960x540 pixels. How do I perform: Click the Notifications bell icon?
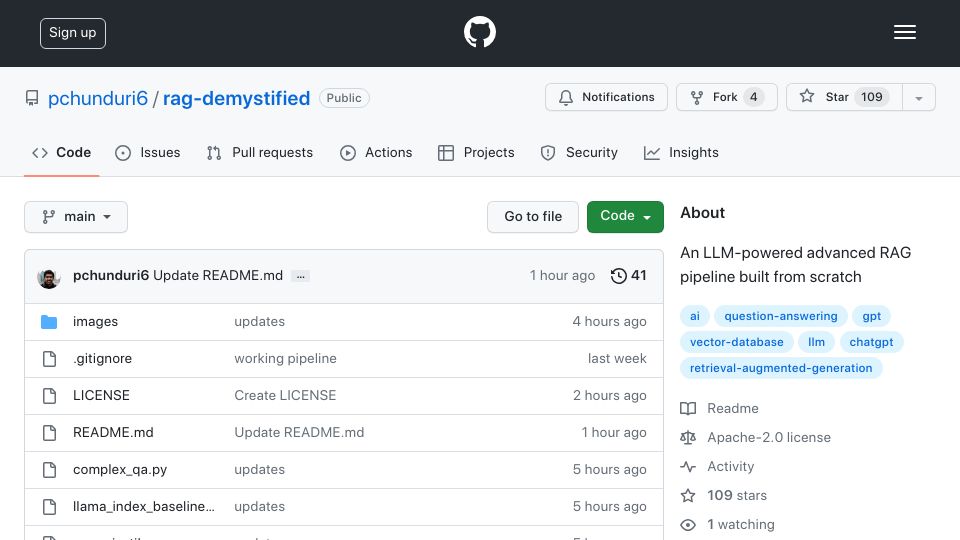coord(566,97)
